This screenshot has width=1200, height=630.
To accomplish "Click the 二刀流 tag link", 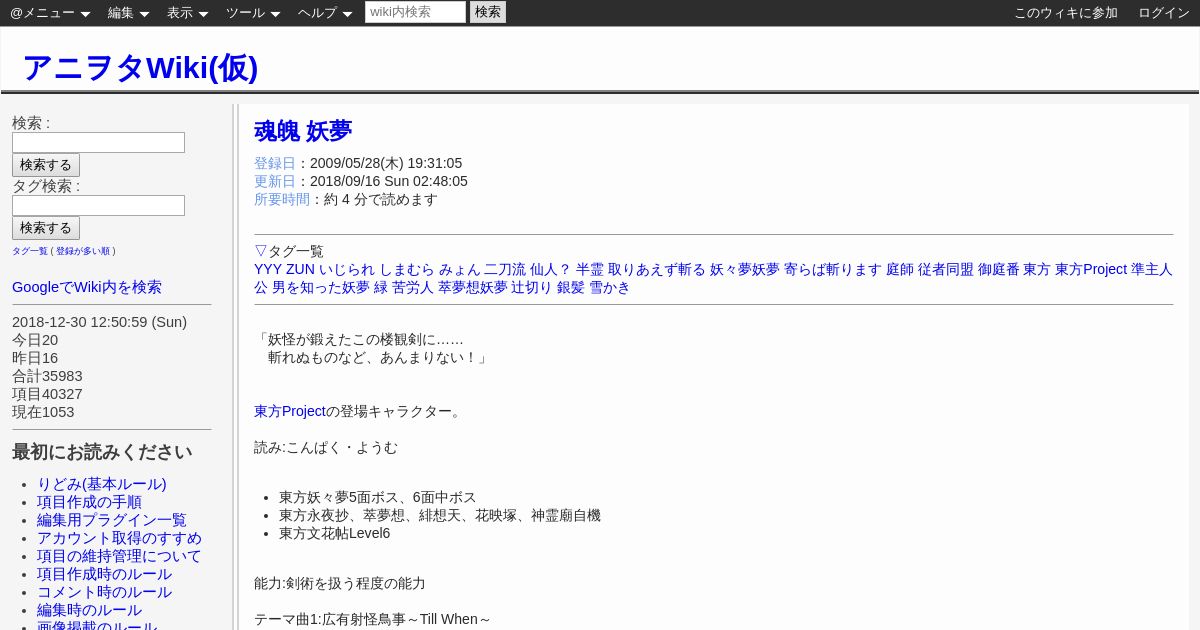I will tap(505, 269).
